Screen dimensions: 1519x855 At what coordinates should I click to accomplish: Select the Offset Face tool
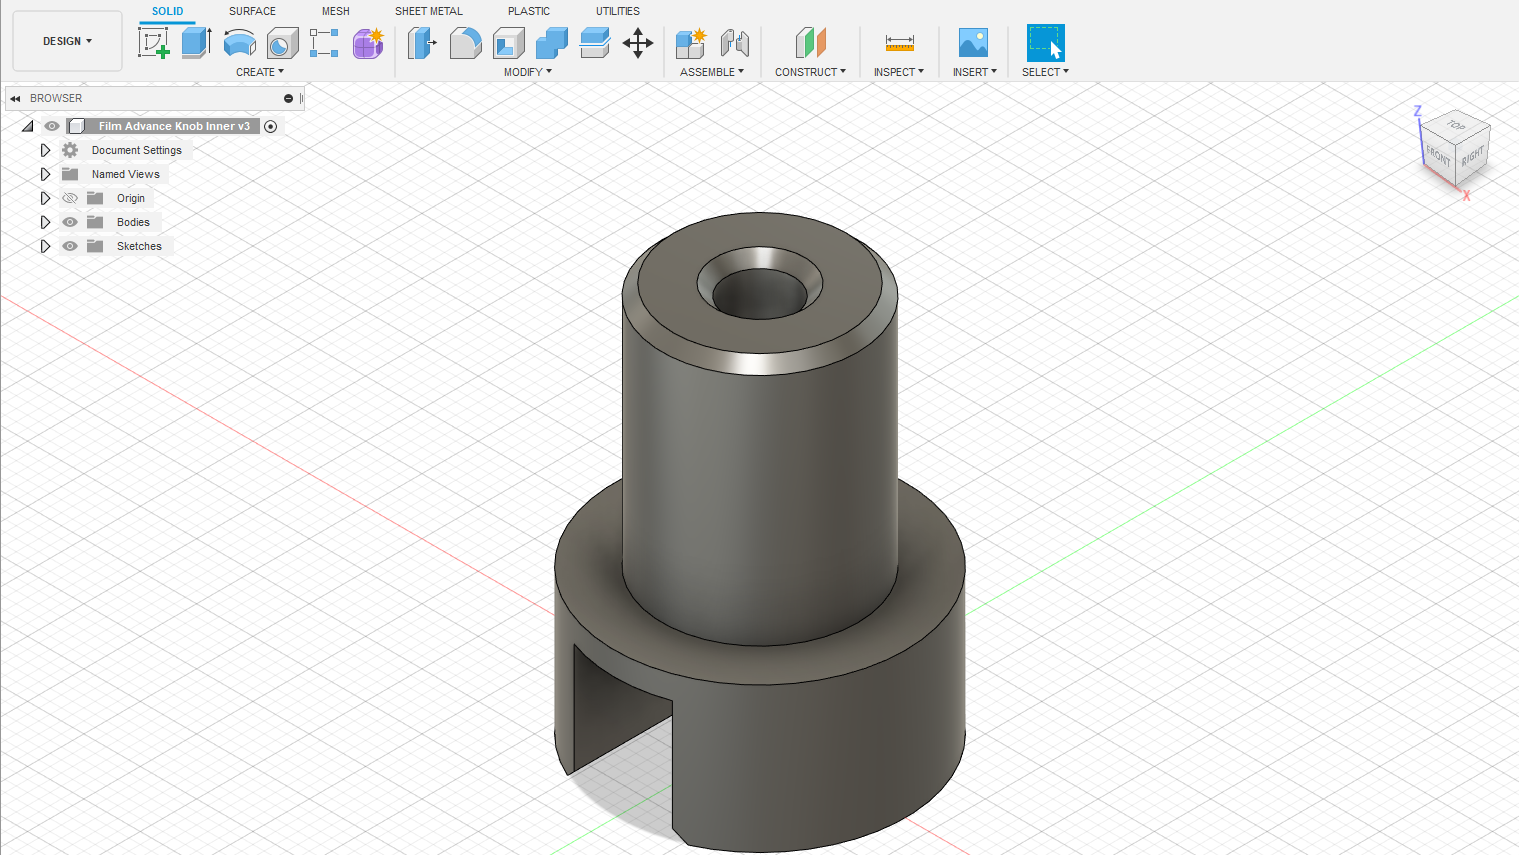[x=595, y=43]
